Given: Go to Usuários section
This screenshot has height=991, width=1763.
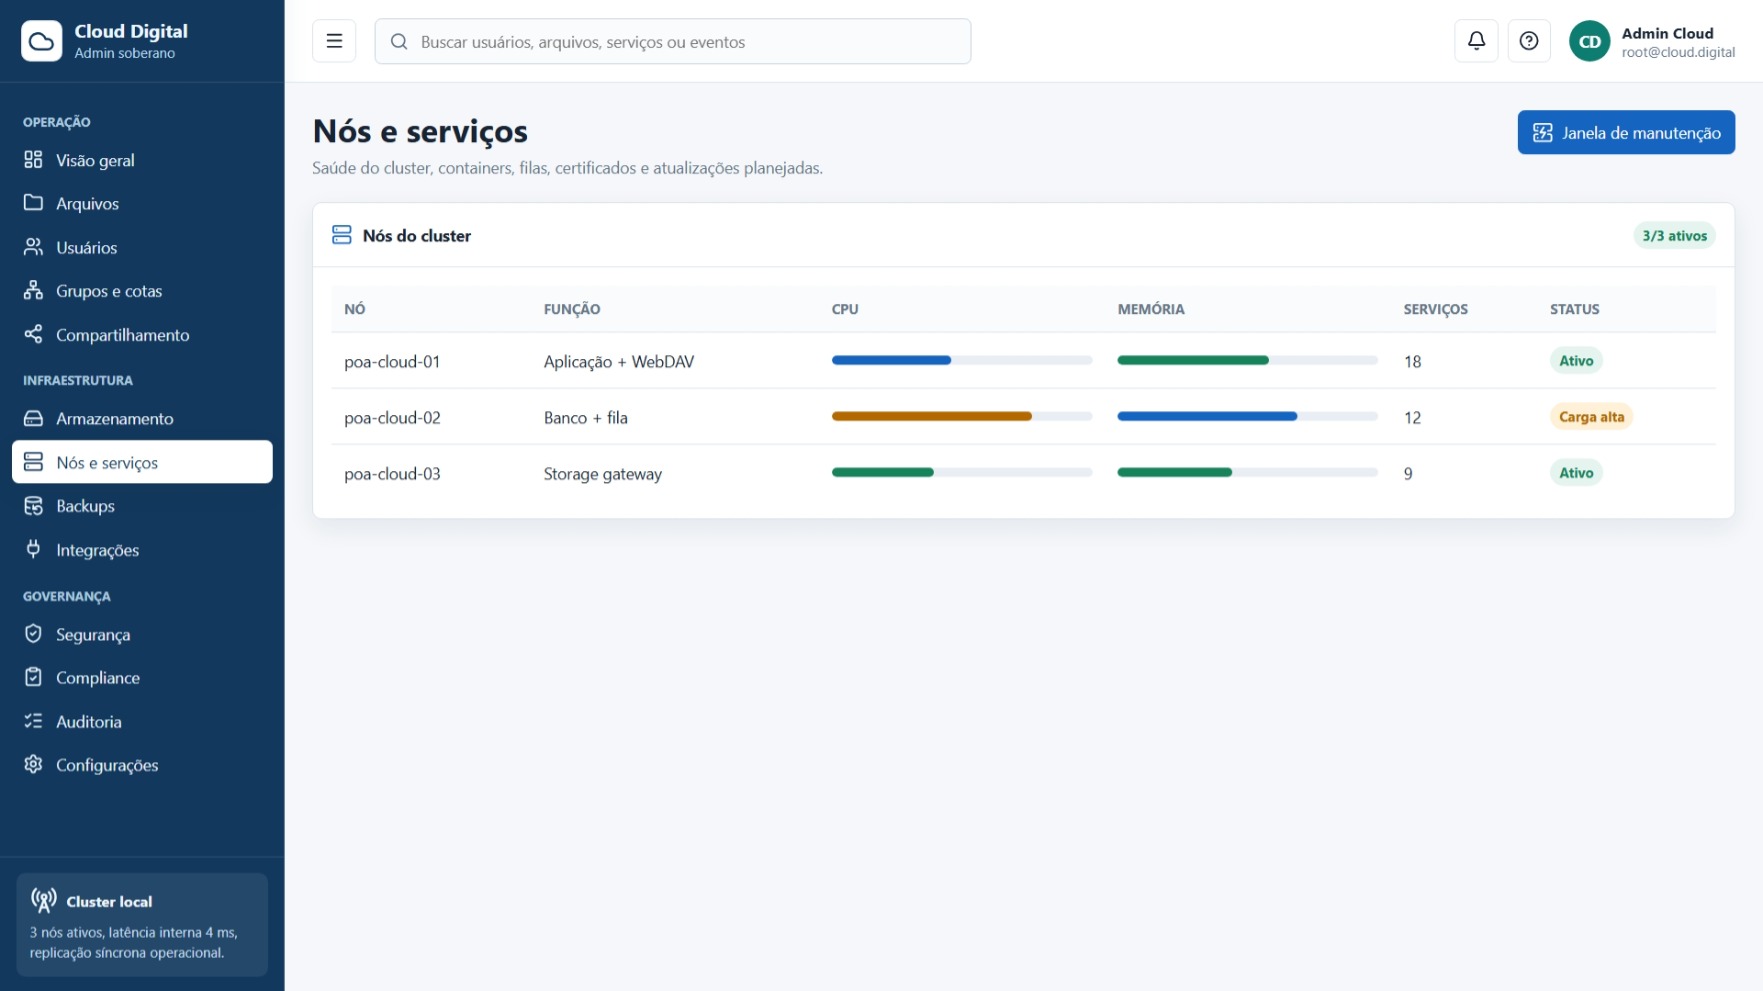Looking at the screenshot, I should click(x=142, y=247).
